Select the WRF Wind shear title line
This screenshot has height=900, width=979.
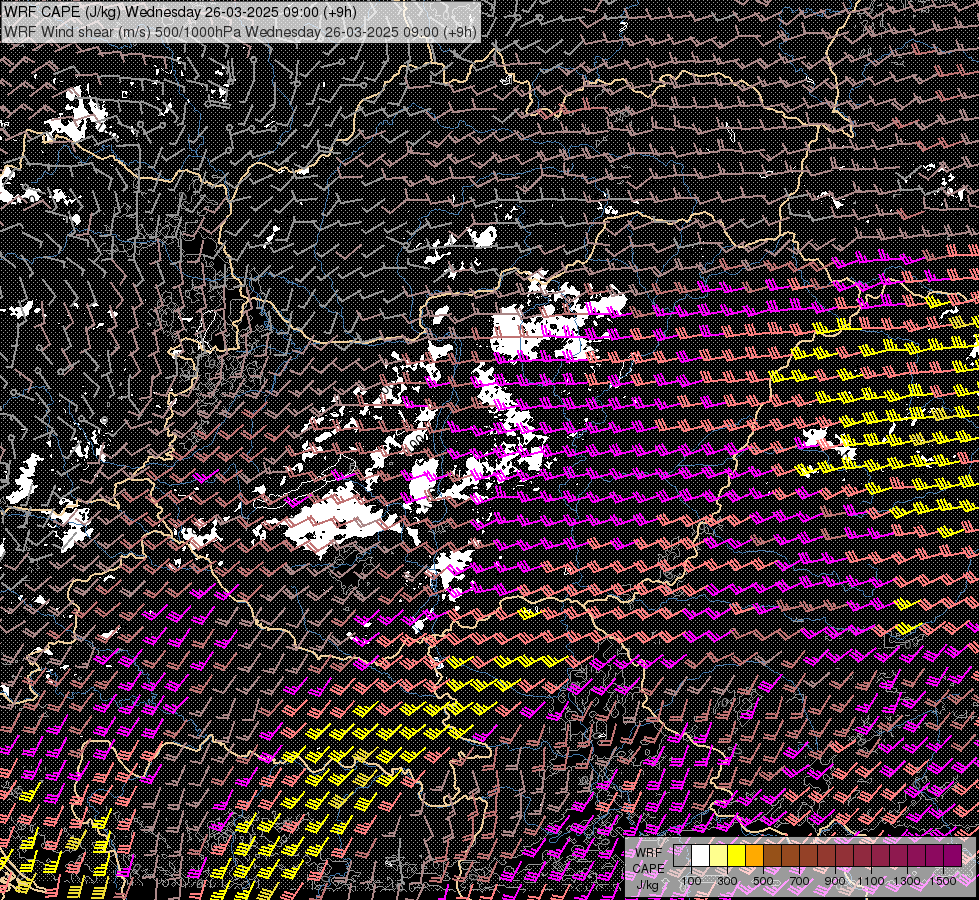240,32
